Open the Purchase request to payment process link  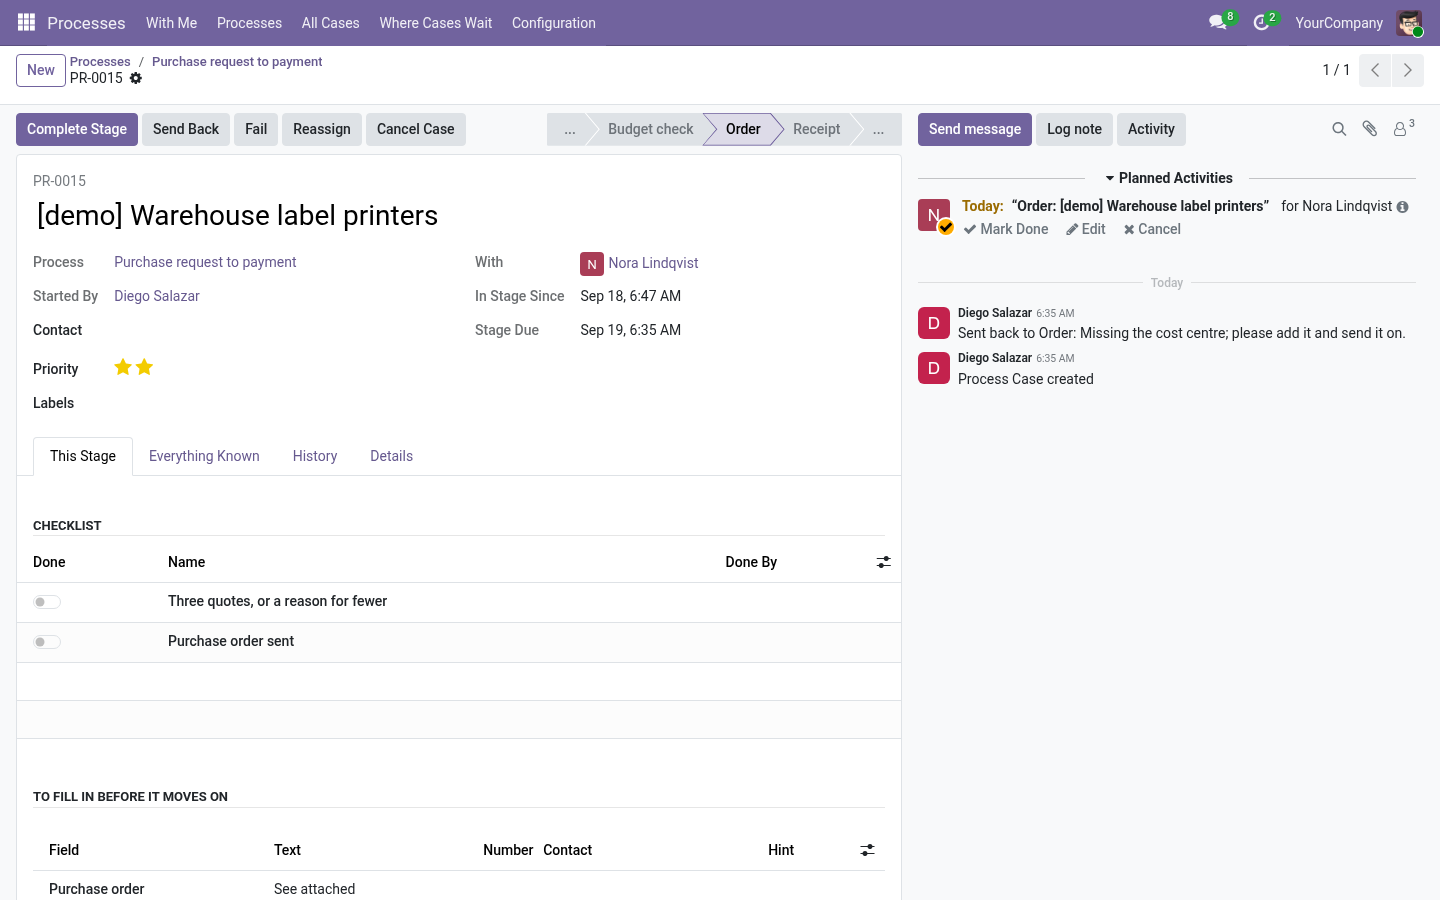pyautogui.click(x=205, y=262)
